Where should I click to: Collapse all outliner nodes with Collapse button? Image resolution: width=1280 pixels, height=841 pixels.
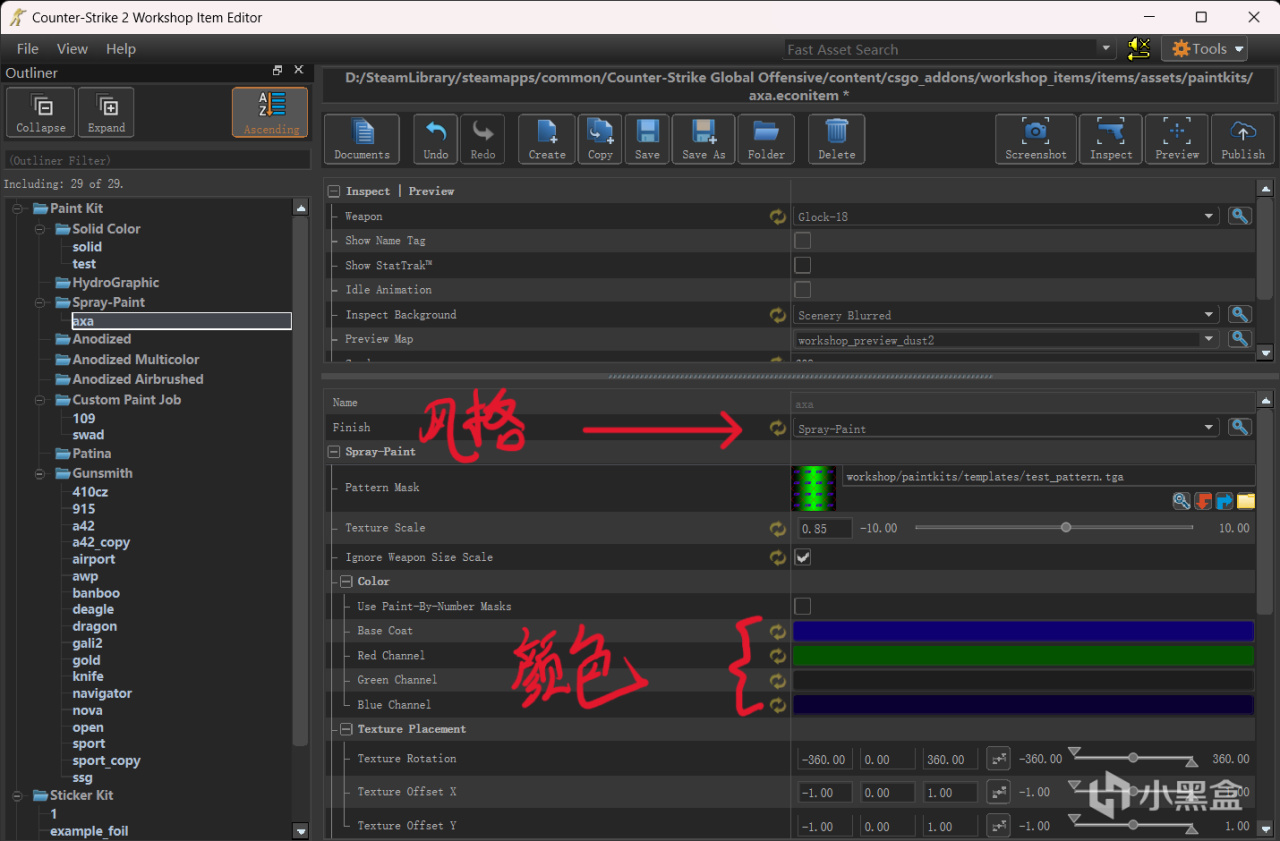[41, 112]
